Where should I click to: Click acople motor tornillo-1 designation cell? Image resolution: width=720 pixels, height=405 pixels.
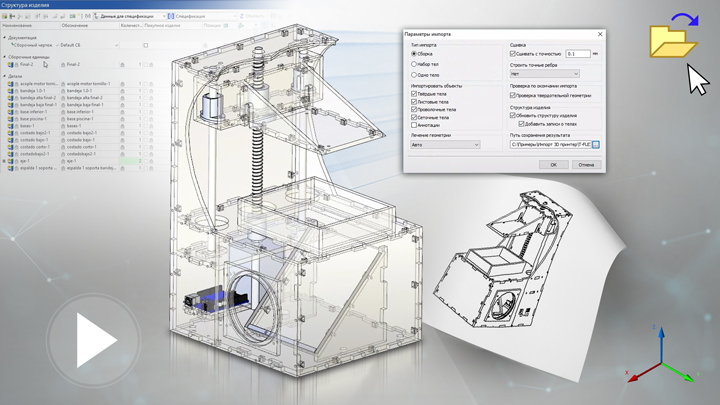[x=89, y=84]
